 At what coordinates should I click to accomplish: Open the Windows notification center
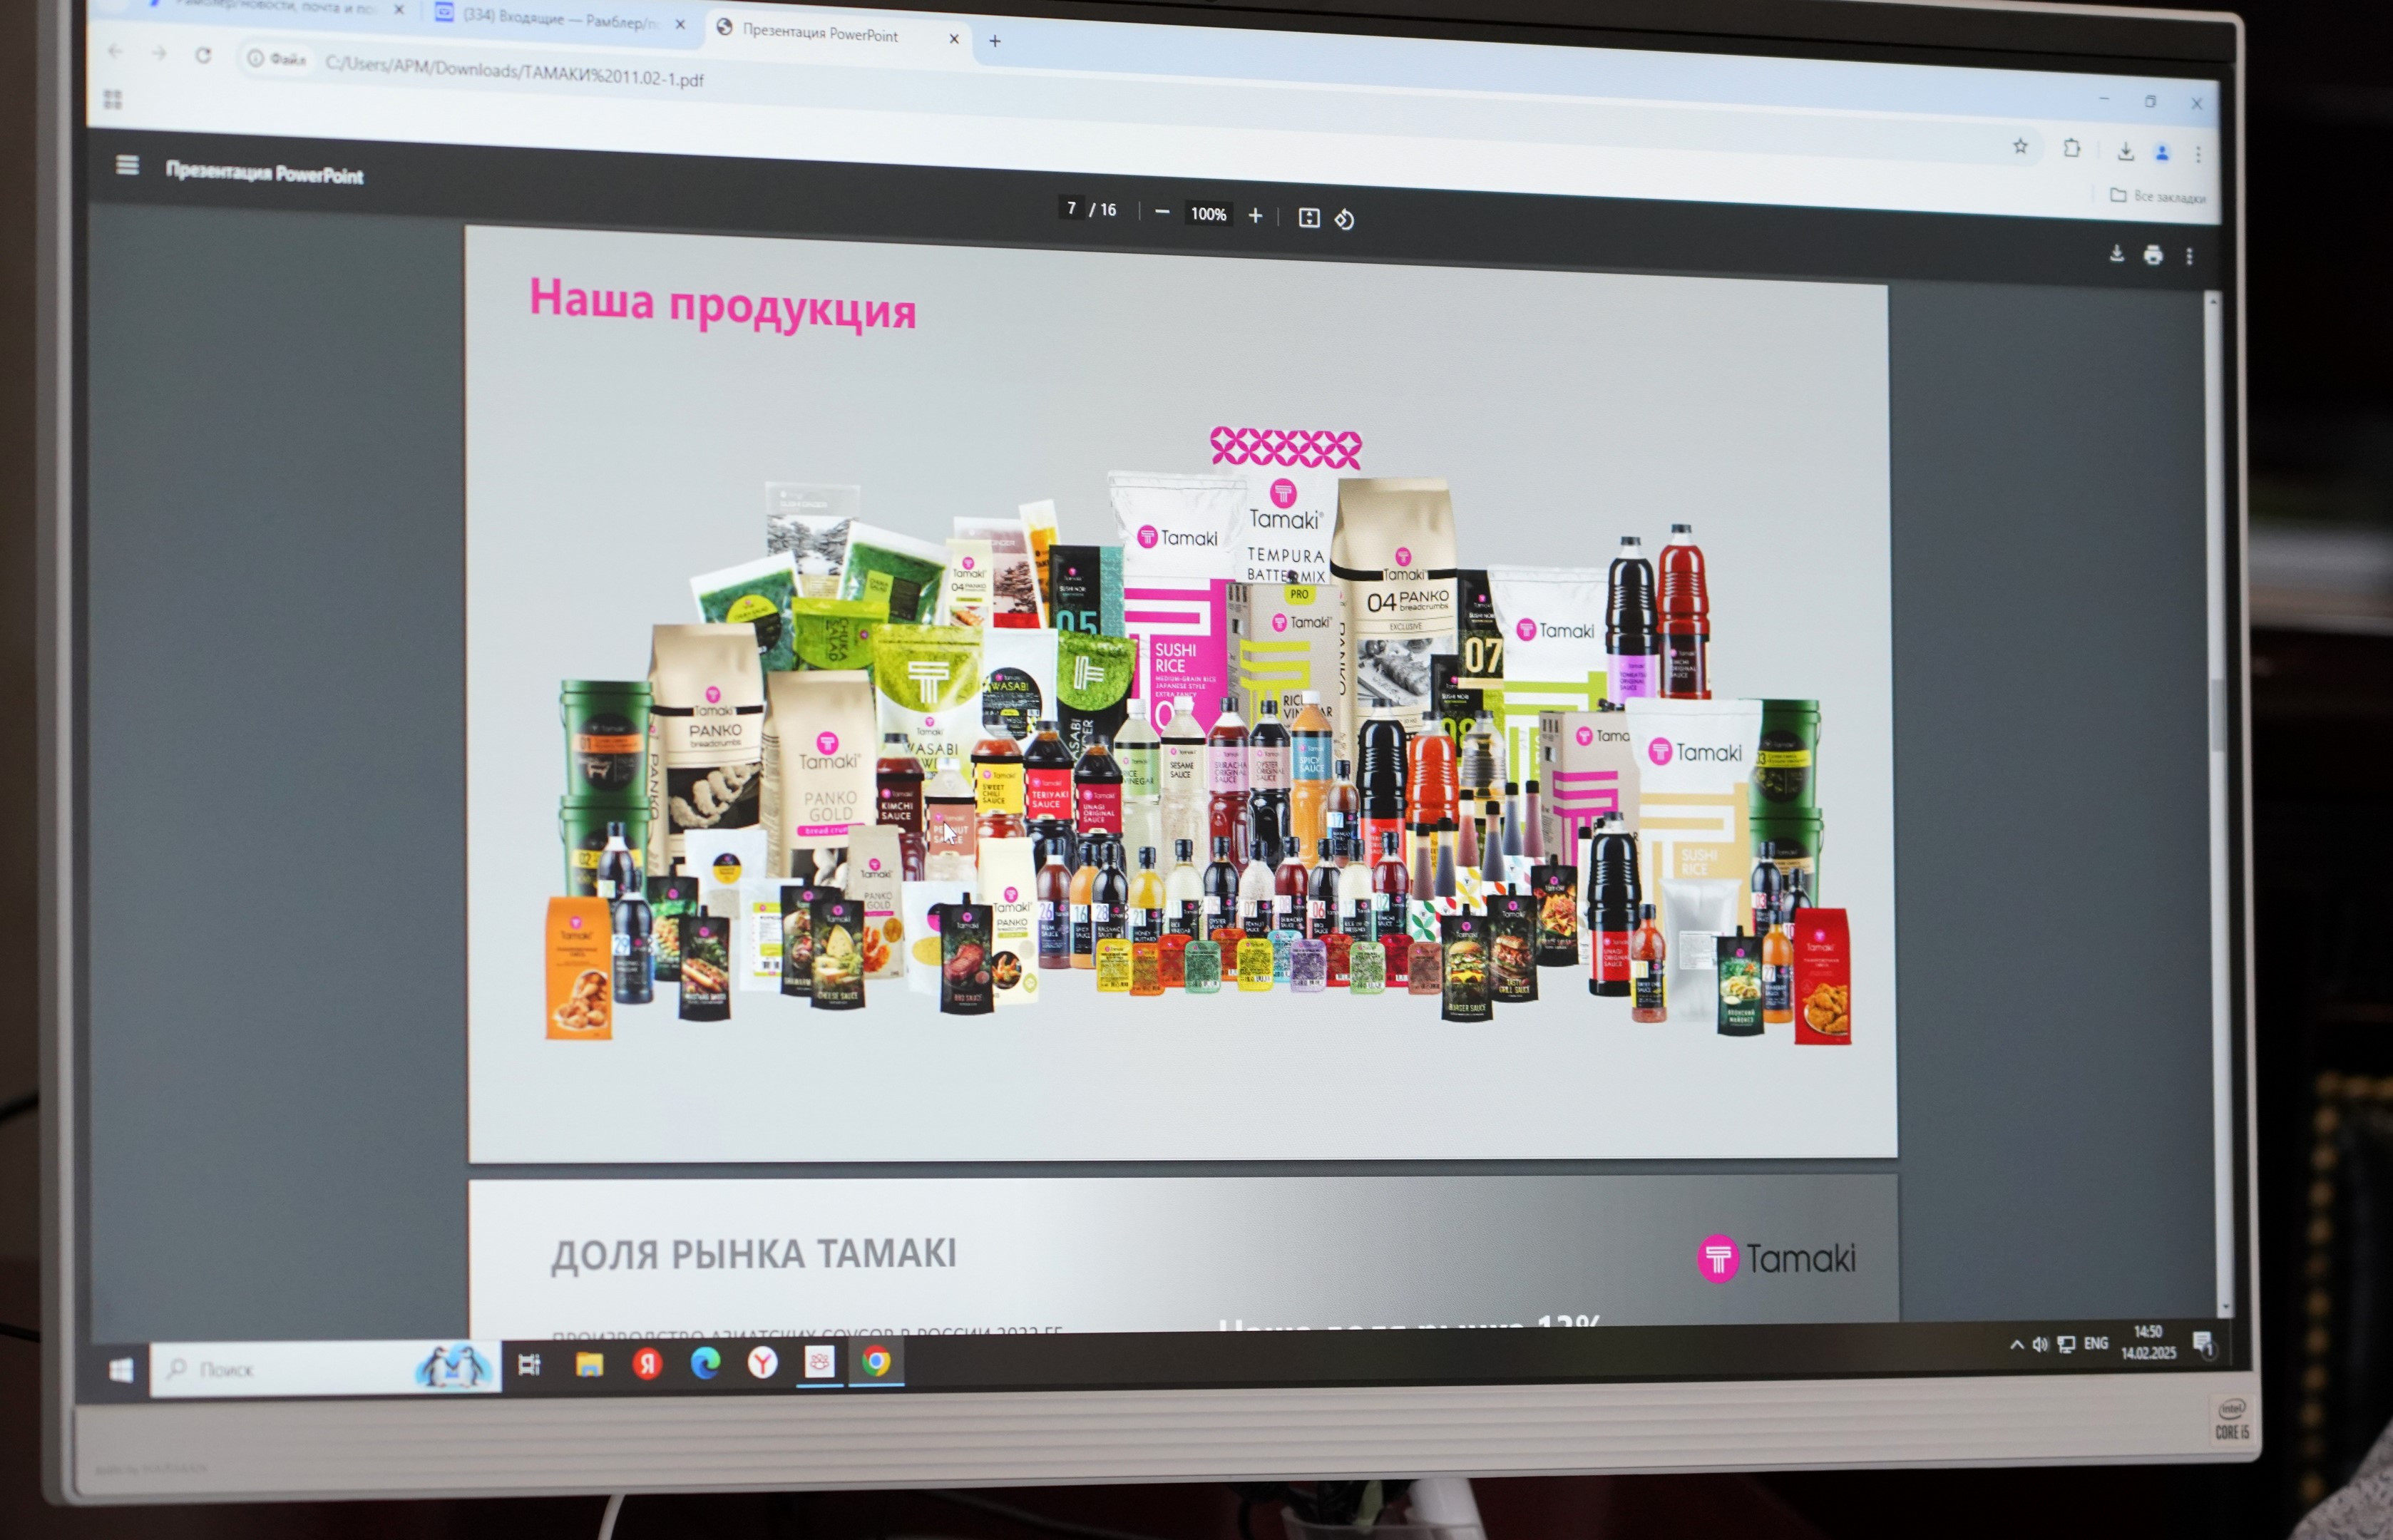coord(2203,1343)
